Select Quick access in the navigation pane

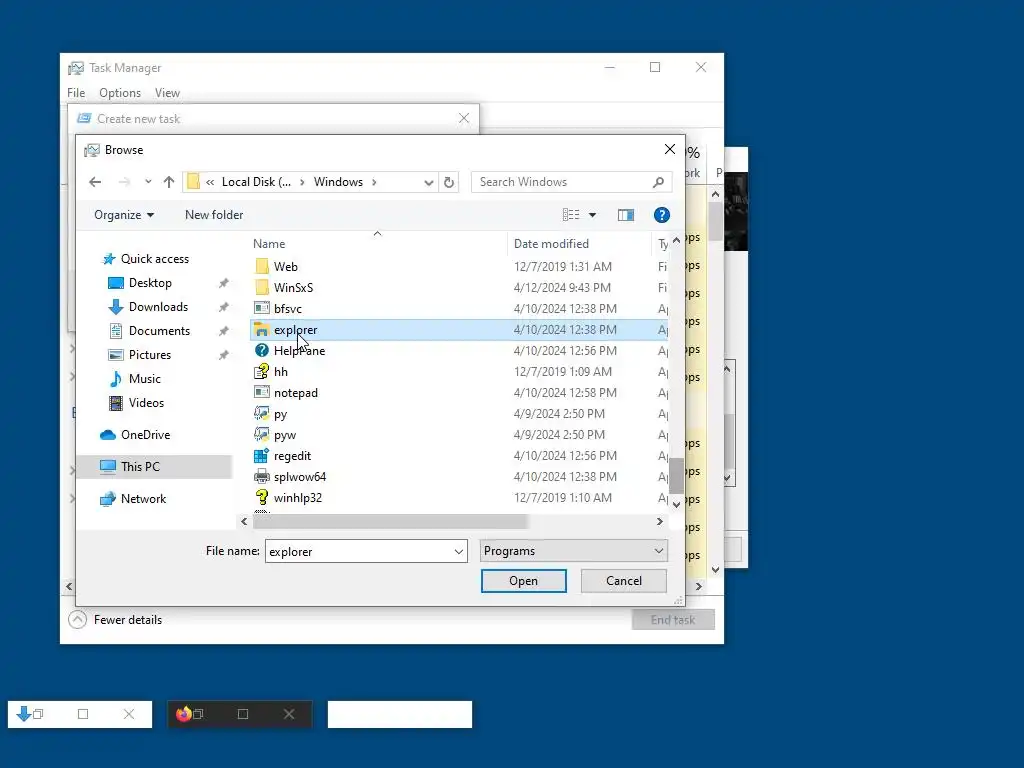tap(155, 259)
